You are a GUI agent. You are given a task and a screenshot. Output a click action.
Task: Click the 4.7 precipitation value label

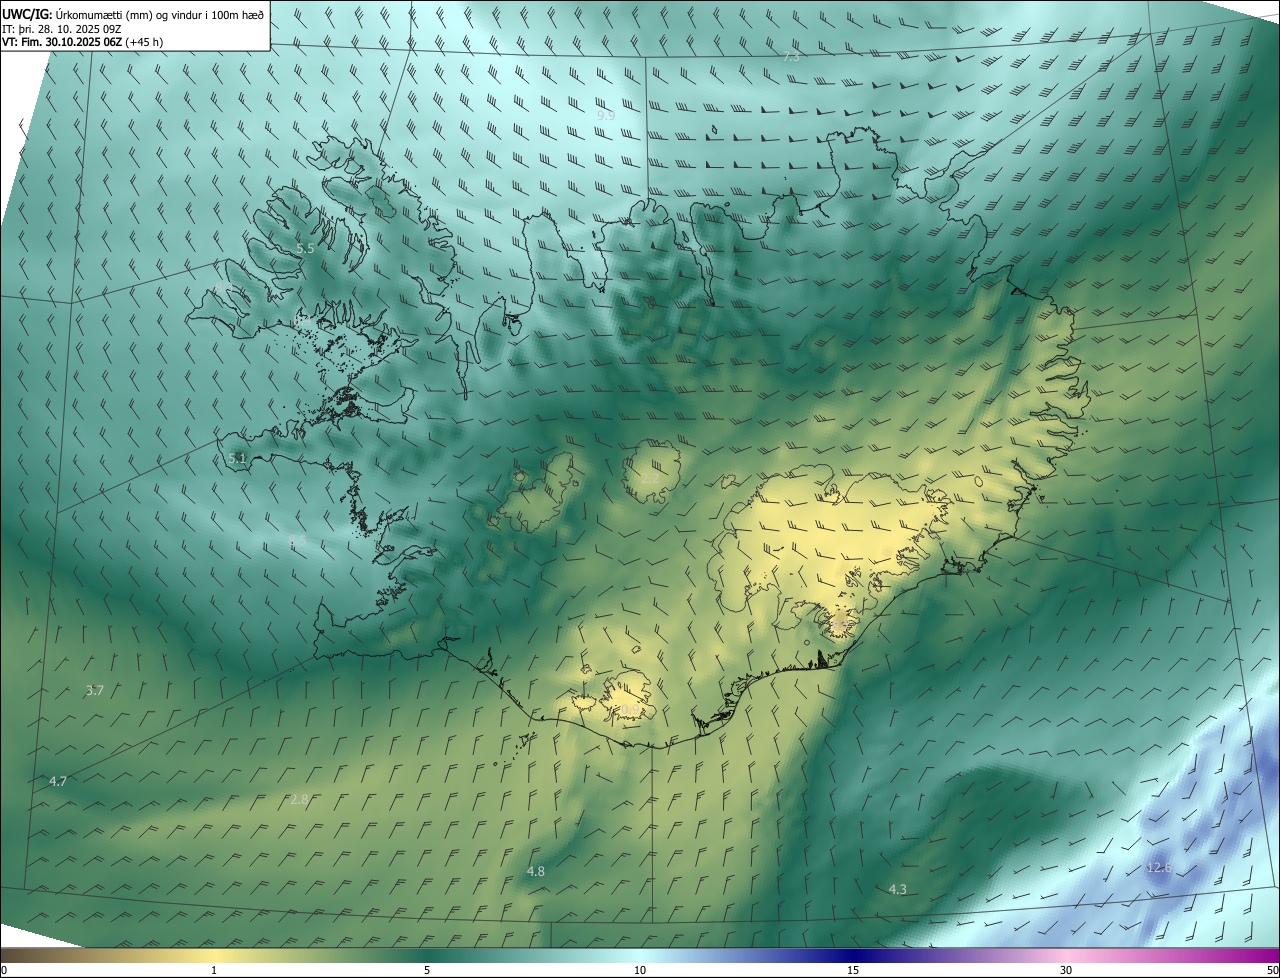click(x=58, y=781)
